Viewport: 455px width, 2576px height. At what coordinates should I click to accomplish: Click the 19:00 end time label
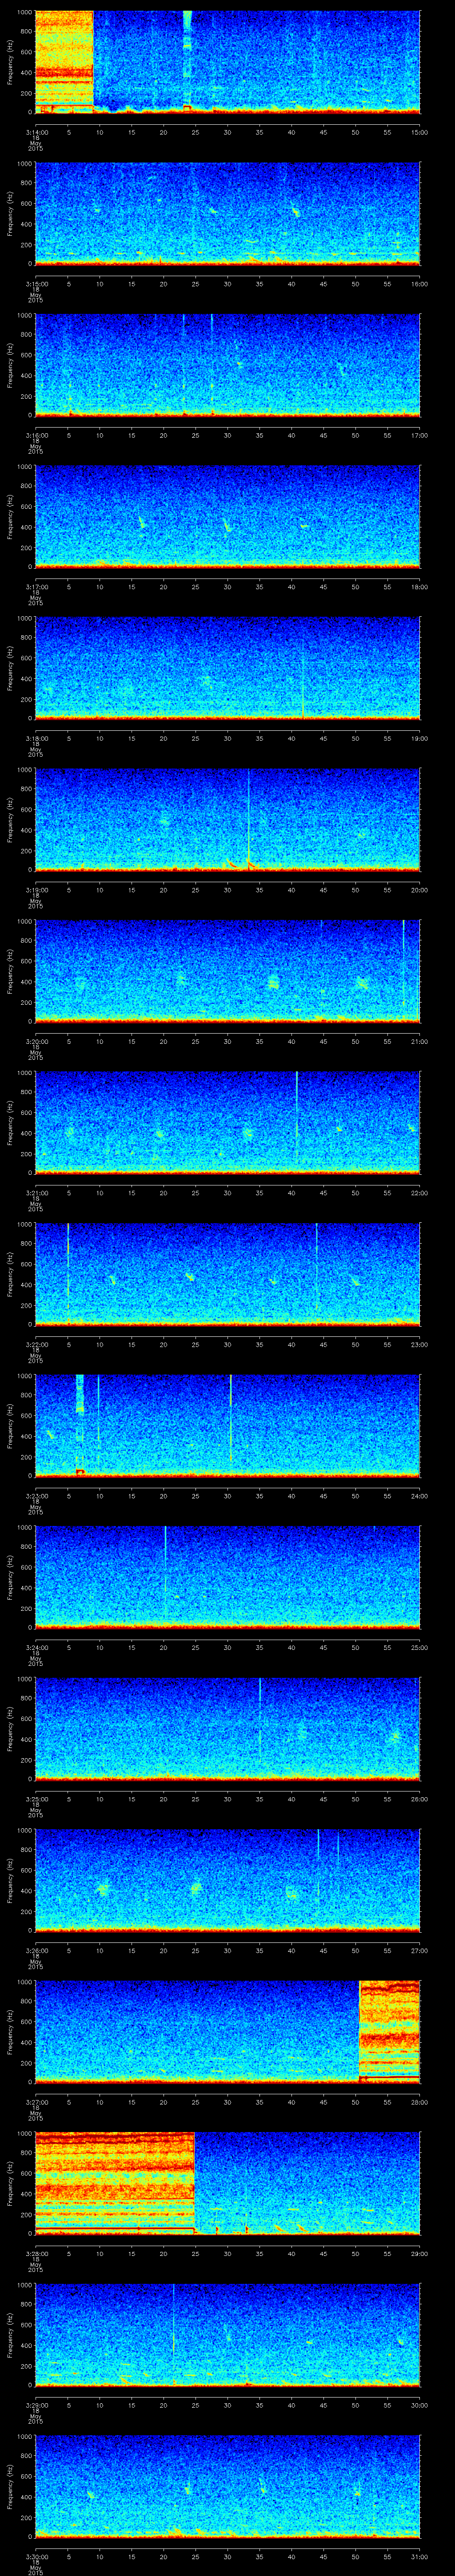coord(419,738)
